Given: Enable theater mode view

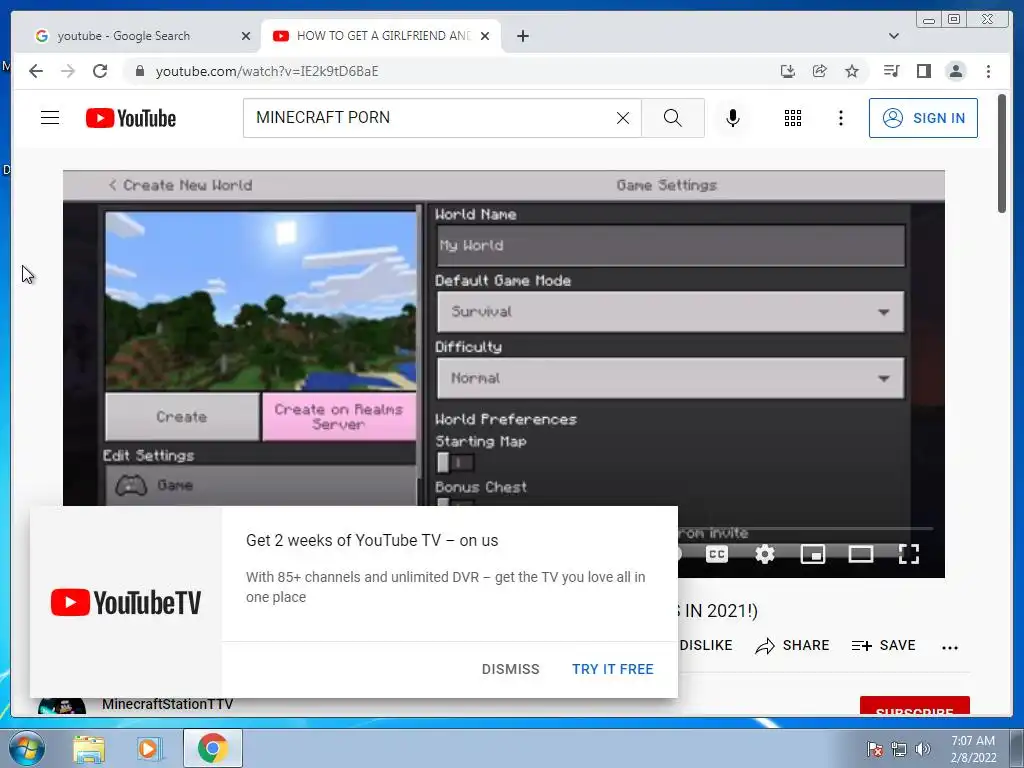Looking at the screenshot, I should coord(861,554).
